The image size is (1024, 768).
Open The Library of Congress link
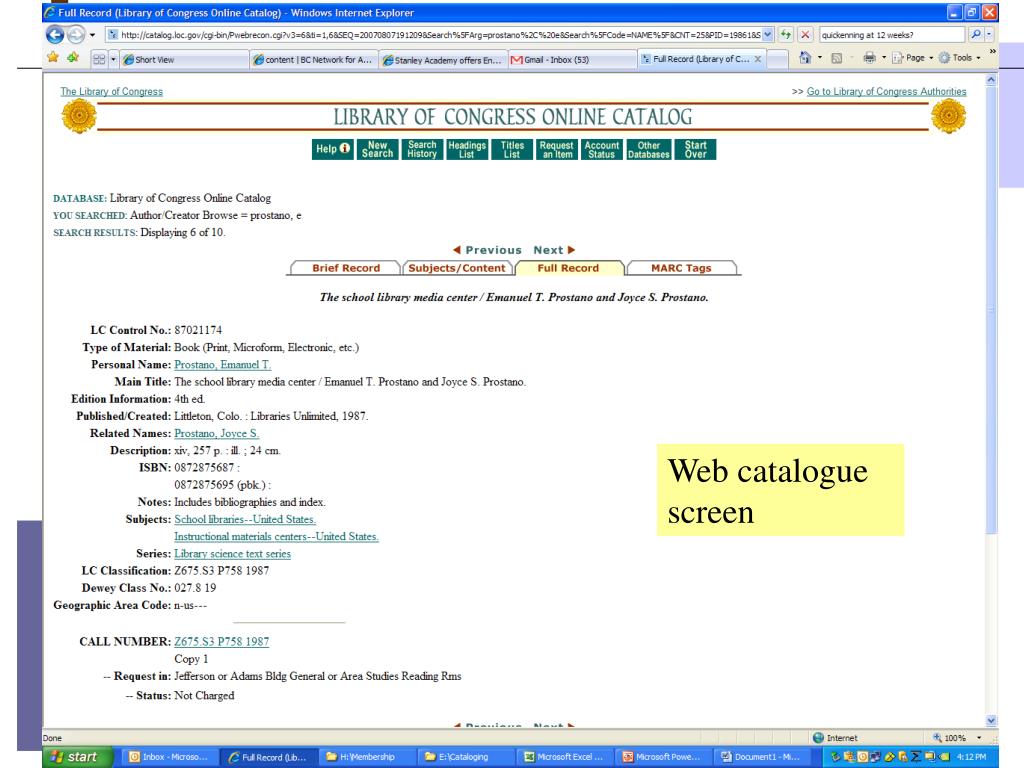pyautogui.click(x=112, y=91)
